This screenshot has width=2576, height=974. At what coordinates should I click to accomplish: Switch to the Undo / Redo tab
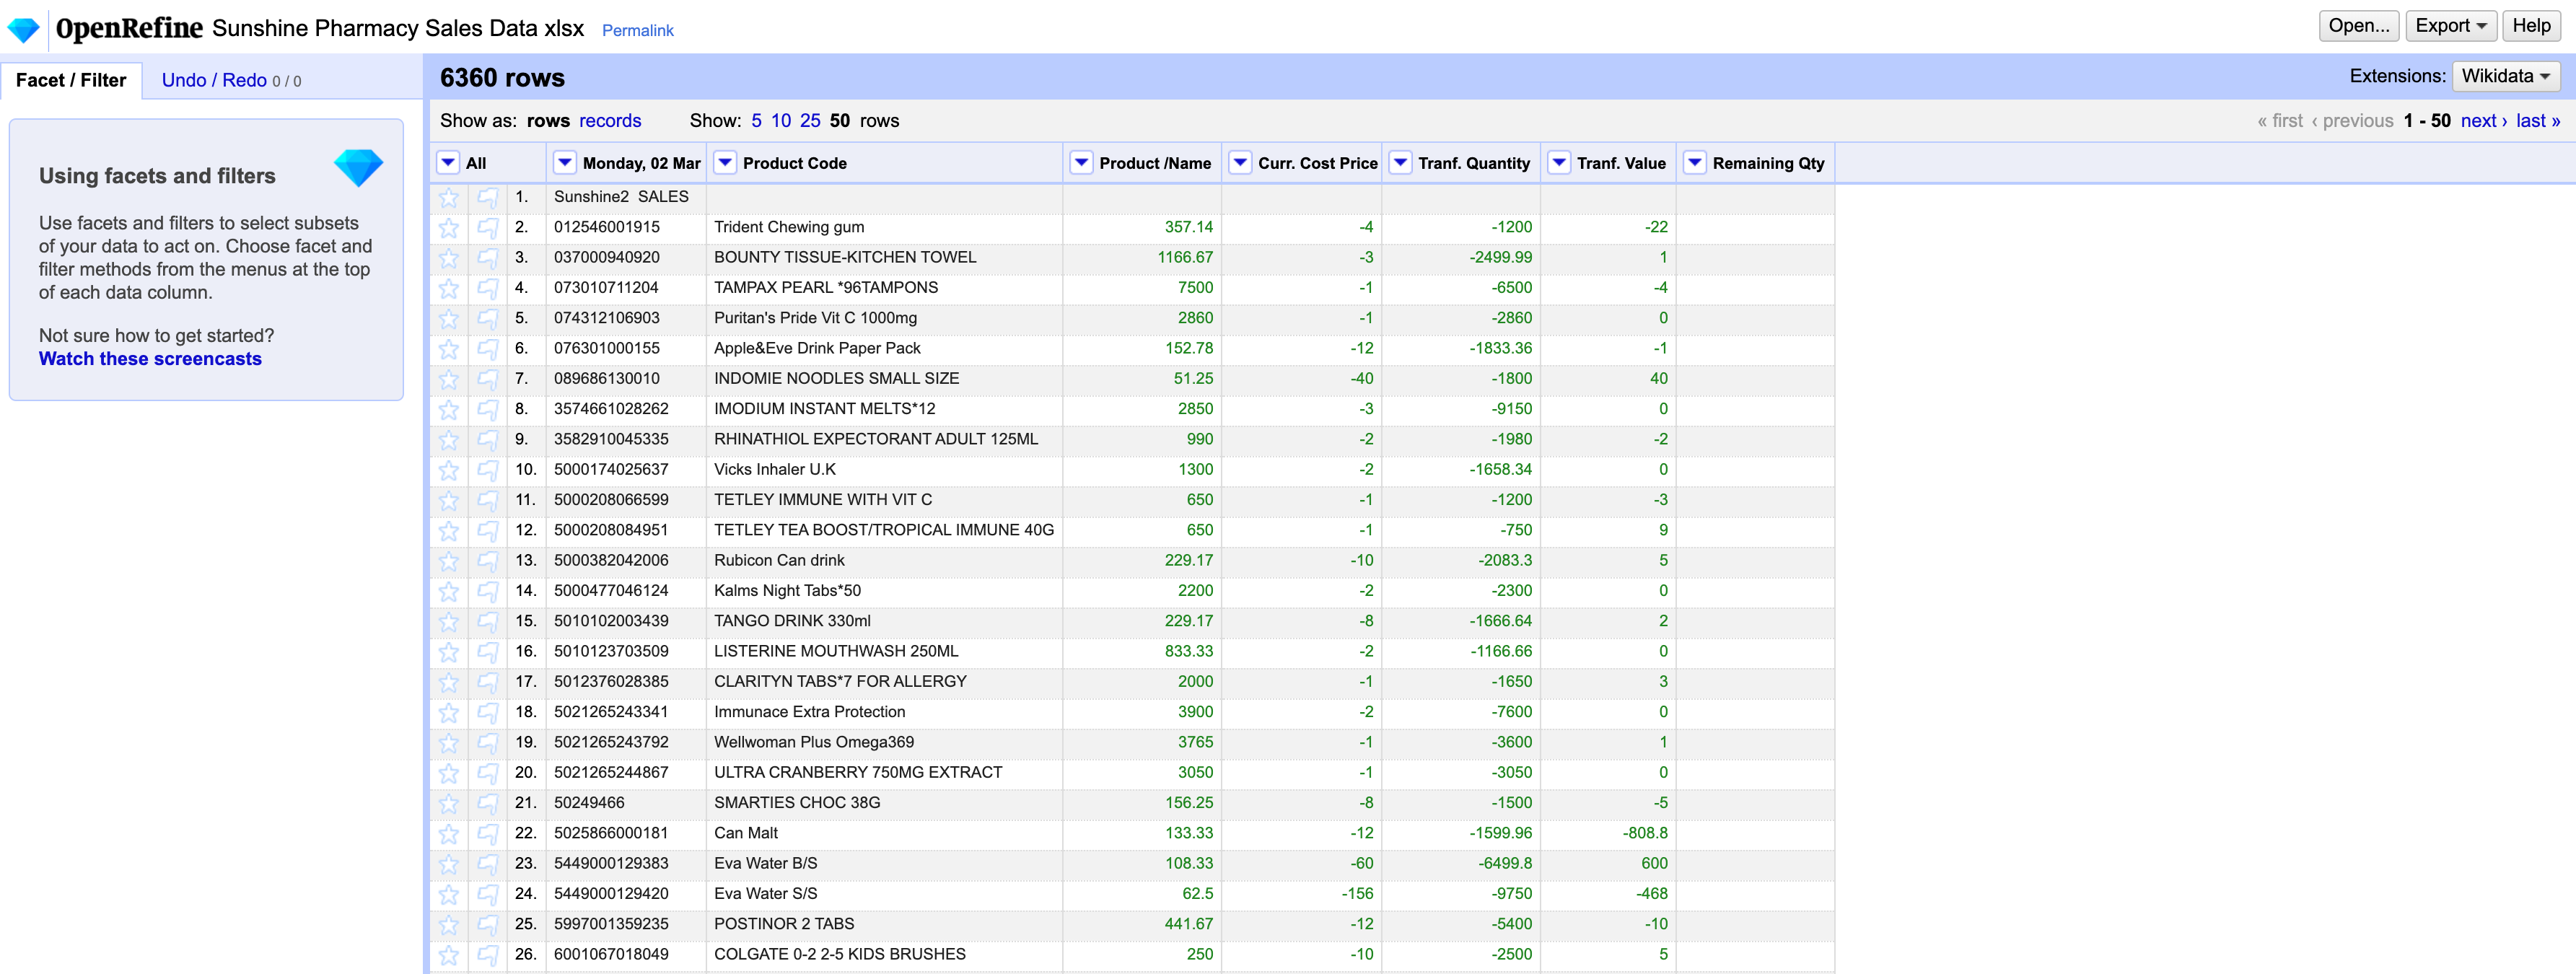coord(214,80)
